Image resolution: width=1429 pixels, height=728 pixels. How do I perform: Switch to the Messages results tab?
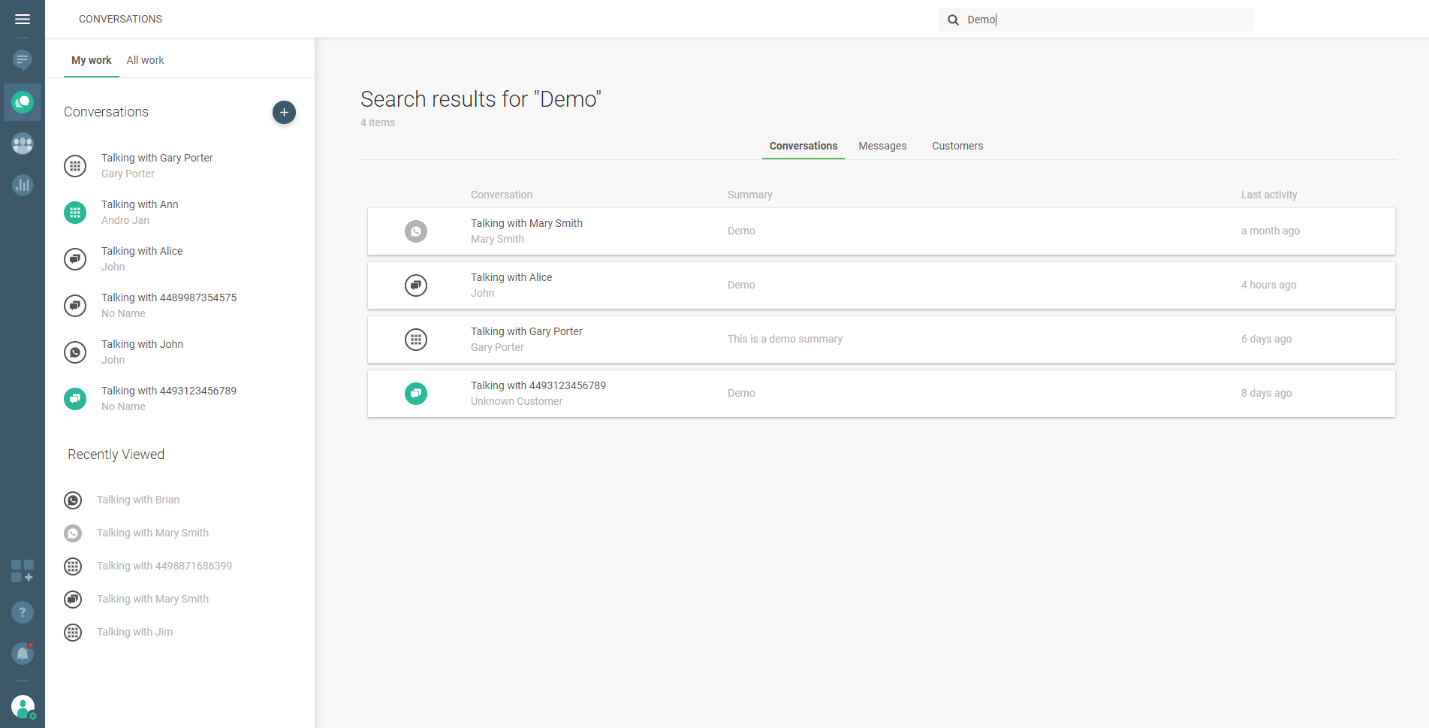tap(882, 146)
